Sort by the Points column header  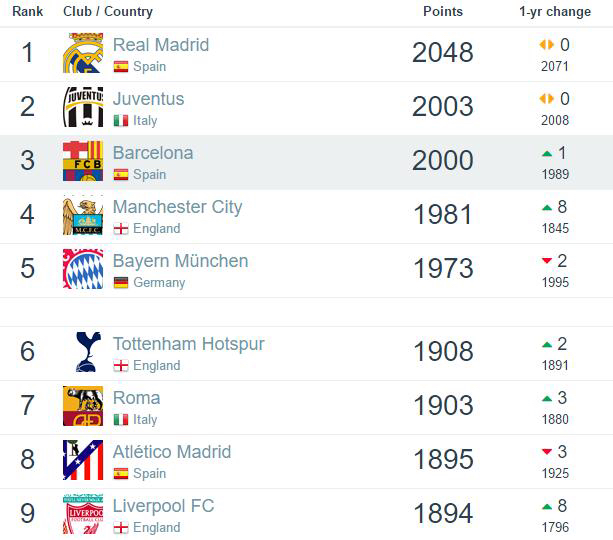pyautogui.click(x=443, y=12)
